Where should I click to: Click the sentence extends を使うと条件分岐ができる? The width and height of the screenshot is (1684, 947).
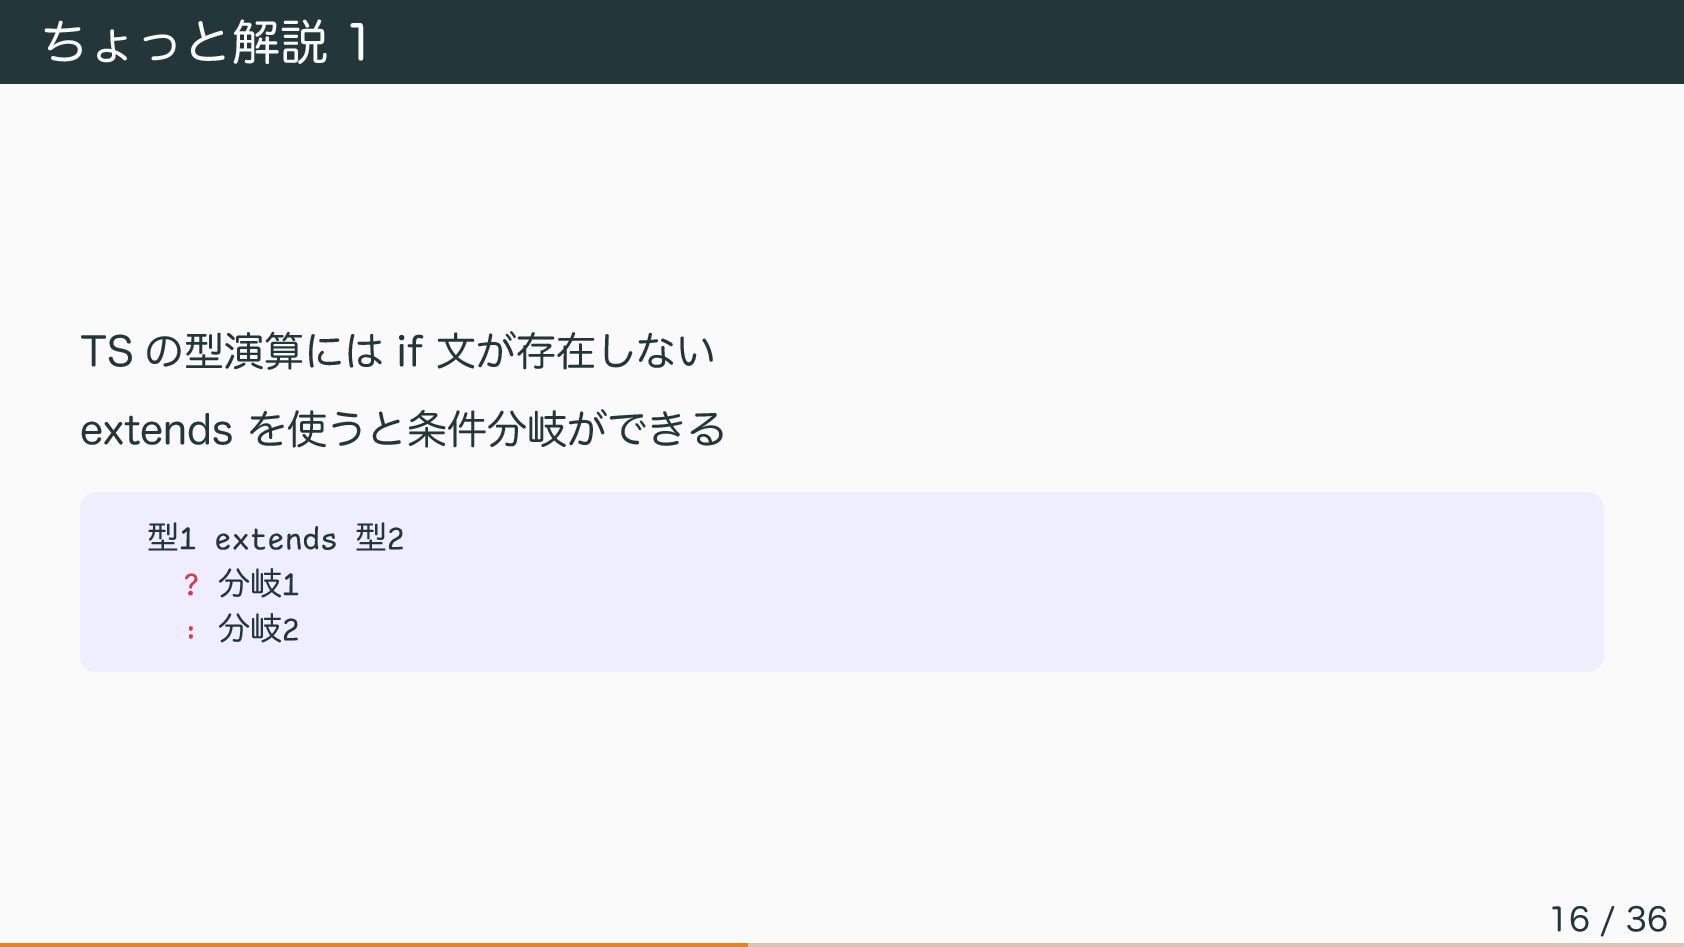pyautogui.click(x=402, y=429)
